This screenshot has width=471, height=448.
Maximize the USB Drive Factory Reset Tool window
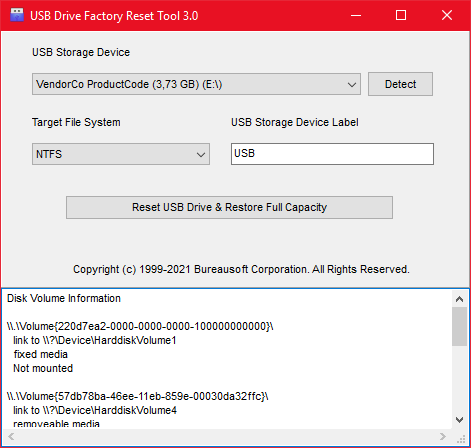click(x=401, y=15)
